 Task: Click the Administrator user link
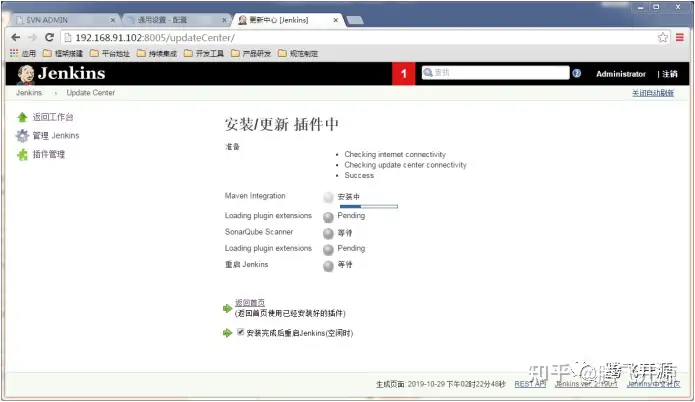[621, 74]
